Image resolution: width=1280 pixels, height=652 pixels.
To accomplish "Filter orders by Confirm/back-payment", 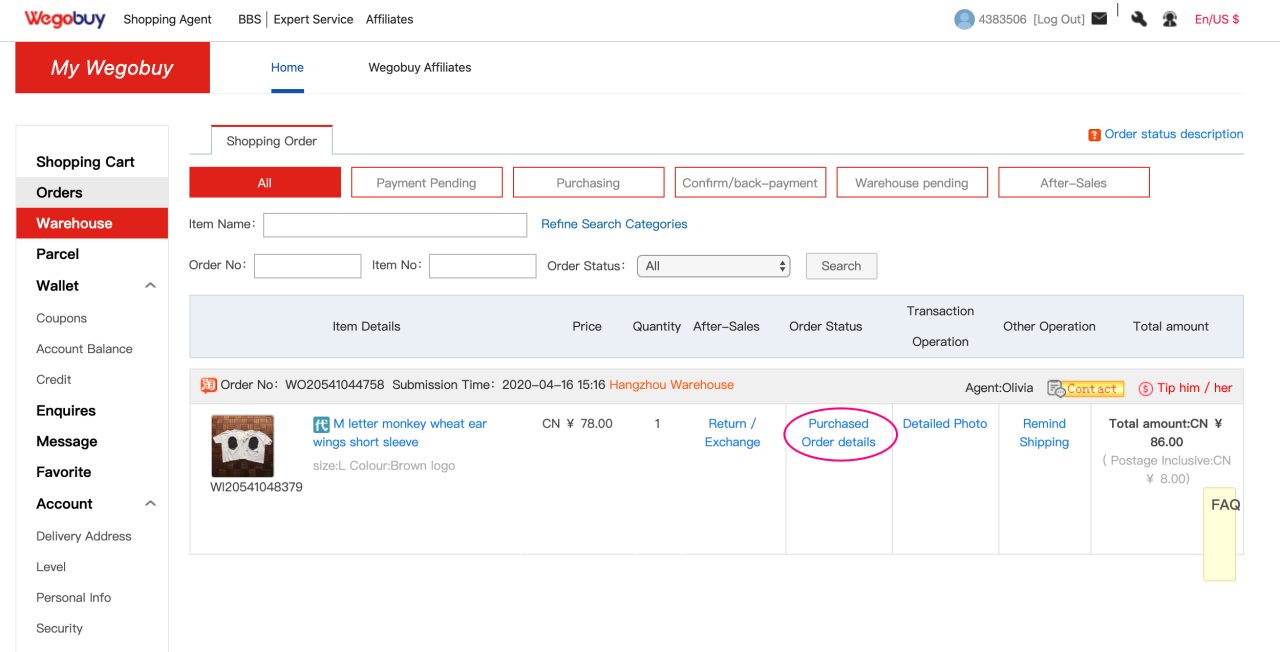I will [750, 182].
